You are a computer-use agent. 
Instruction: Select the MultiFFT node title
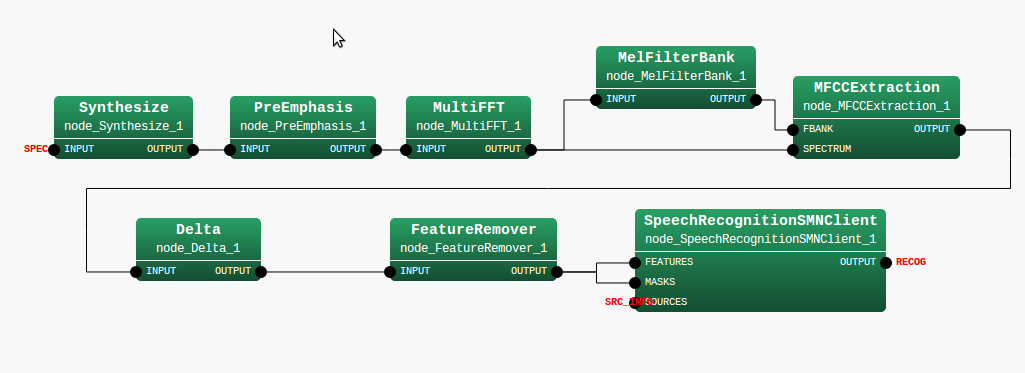(x=469, y=108)
